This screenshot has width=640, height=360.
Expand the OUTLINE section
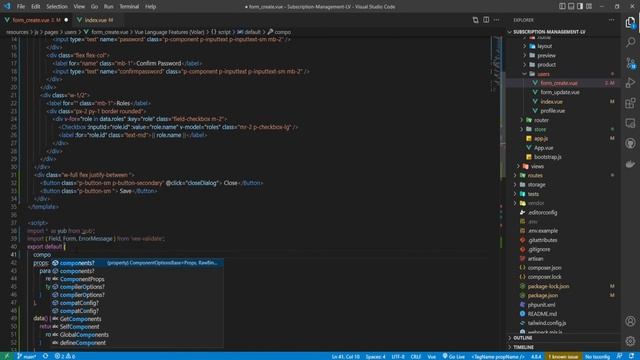(x=563, y=338)
